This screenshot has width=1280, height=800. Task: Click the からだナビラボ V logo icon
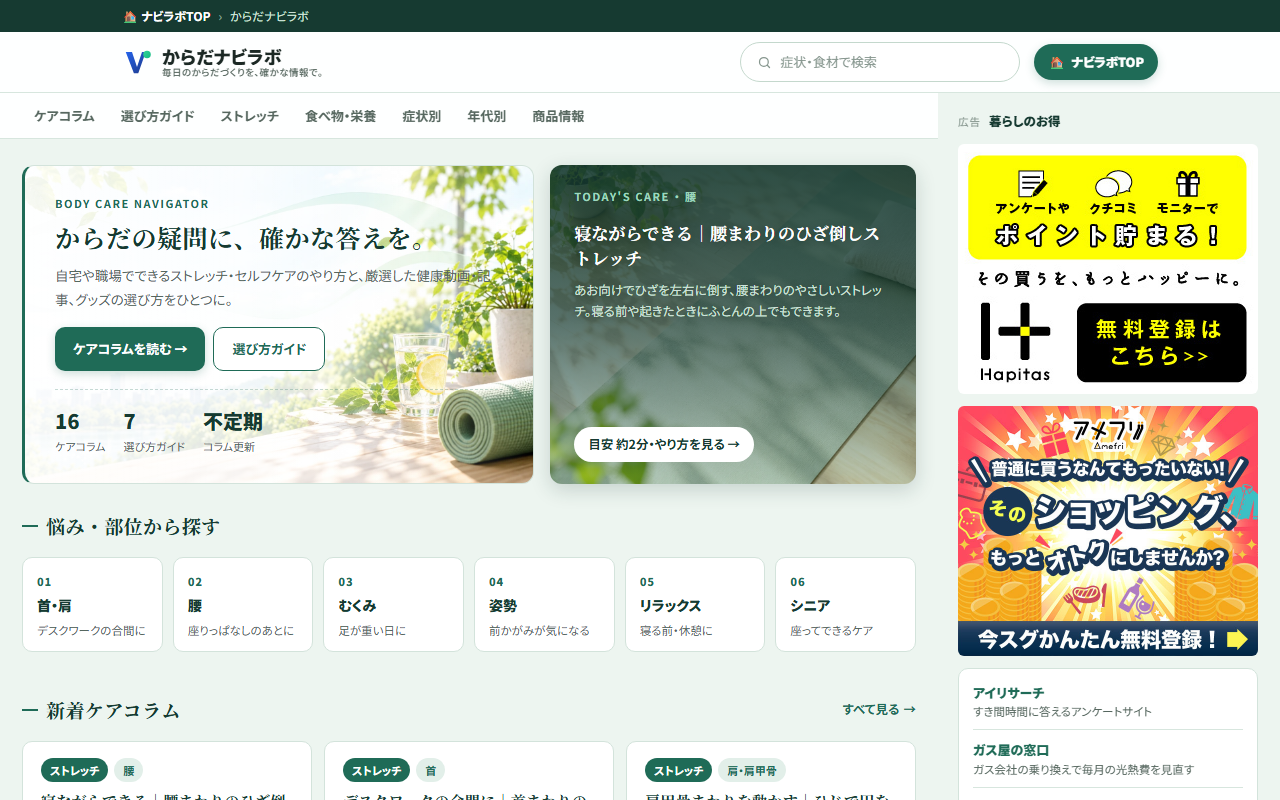[x=138, y=62]
